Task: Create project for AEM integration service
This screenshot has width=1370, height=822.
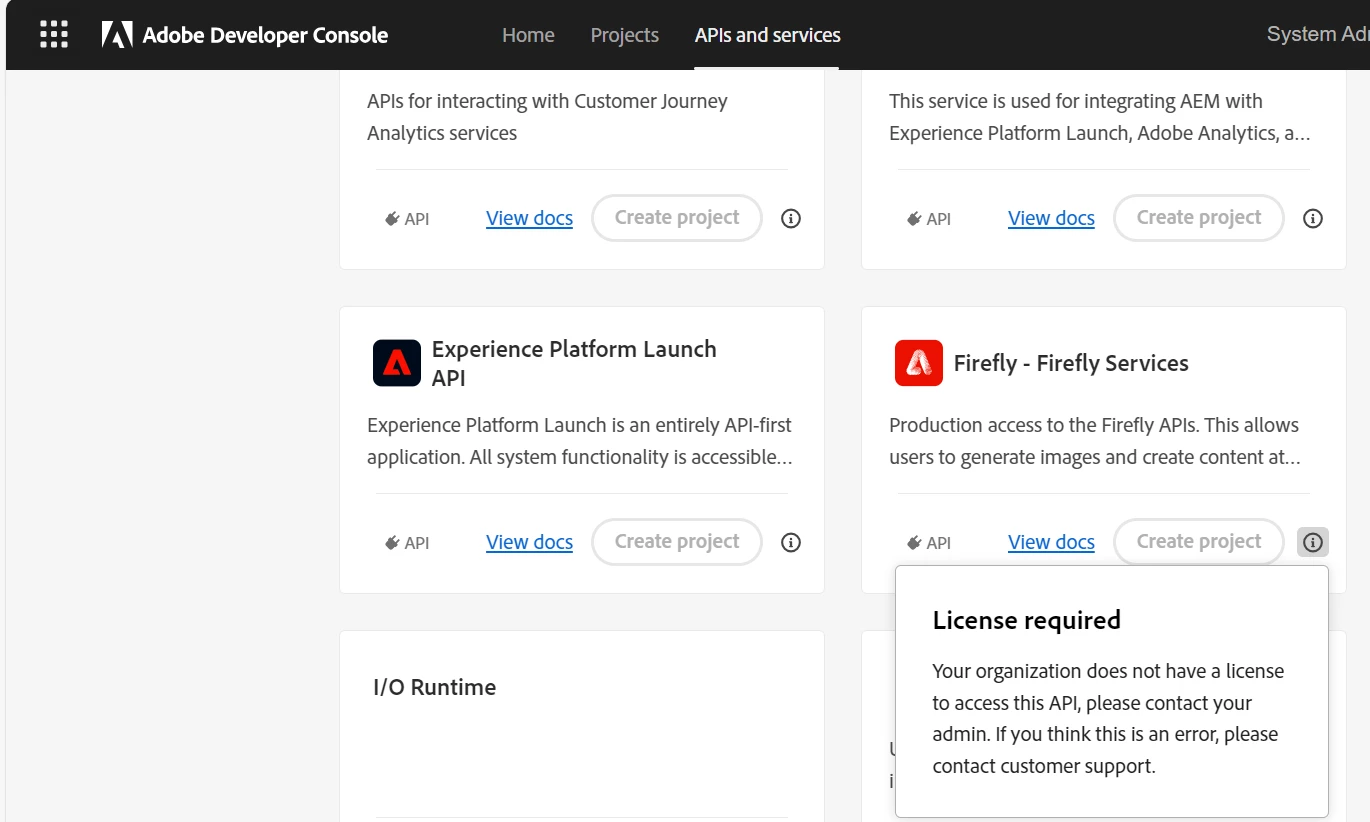Action: pos(1199,218)
